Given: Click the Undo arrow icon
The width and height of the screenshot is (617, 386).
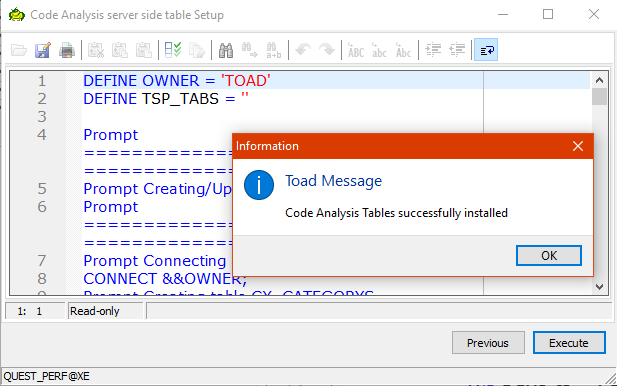Looking at the screenshot, I should [x=303, y=50].
